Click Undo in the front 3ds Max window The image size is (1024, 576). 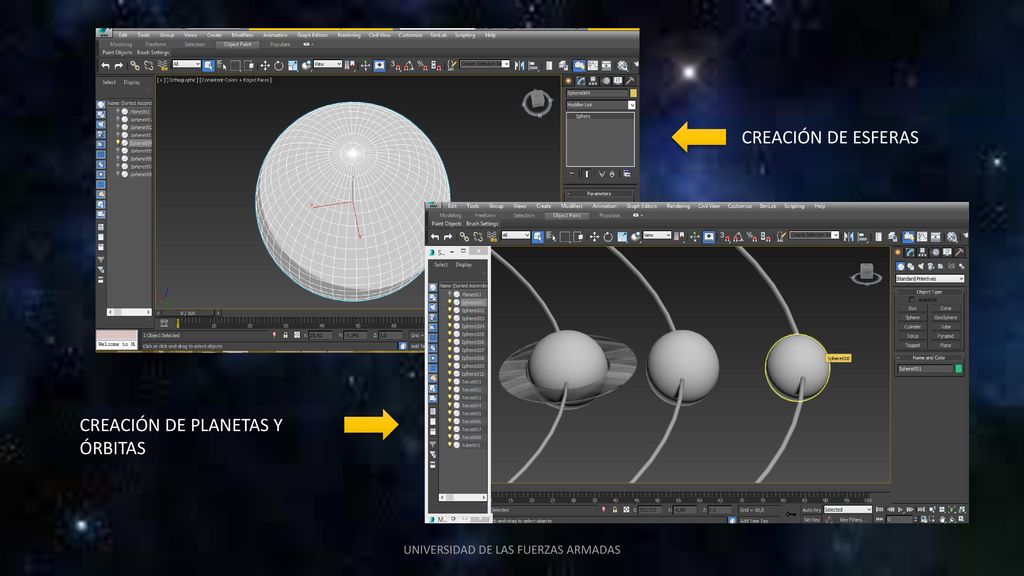click(435, 236)
